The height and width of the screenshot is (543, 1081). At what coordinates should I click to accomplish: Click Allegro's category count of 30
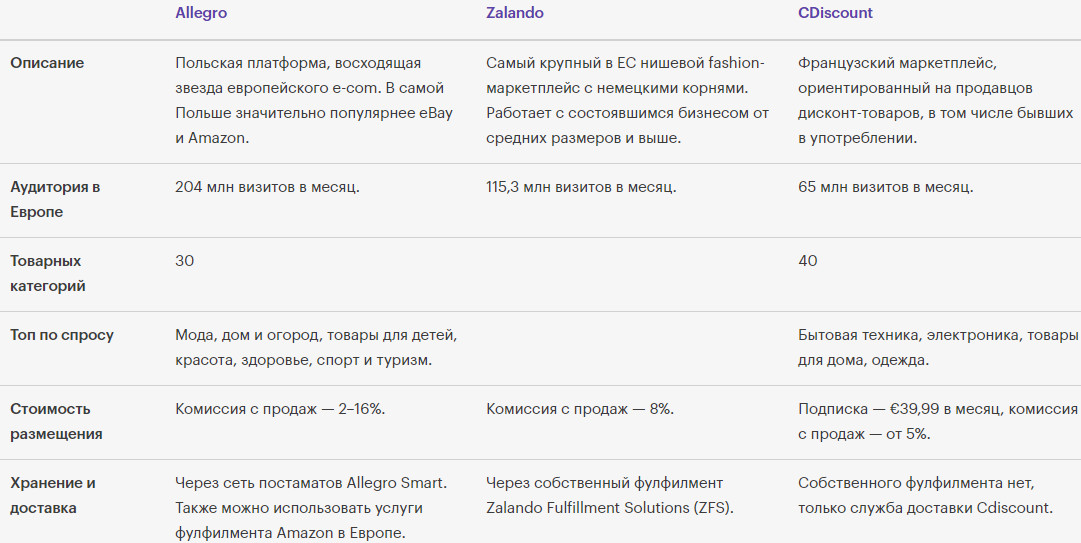185,261
